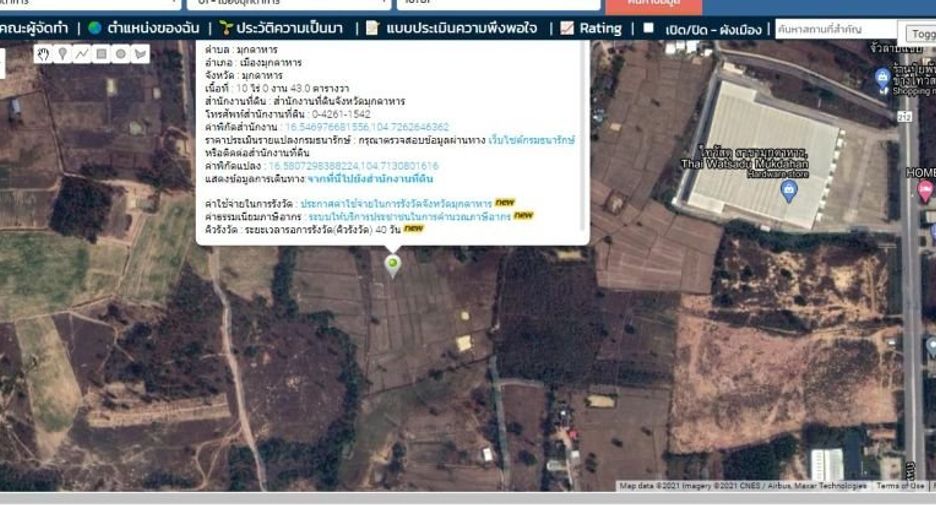Open the land office coordinates link
Screen dimensions: 936x505
tap(367, 127)
